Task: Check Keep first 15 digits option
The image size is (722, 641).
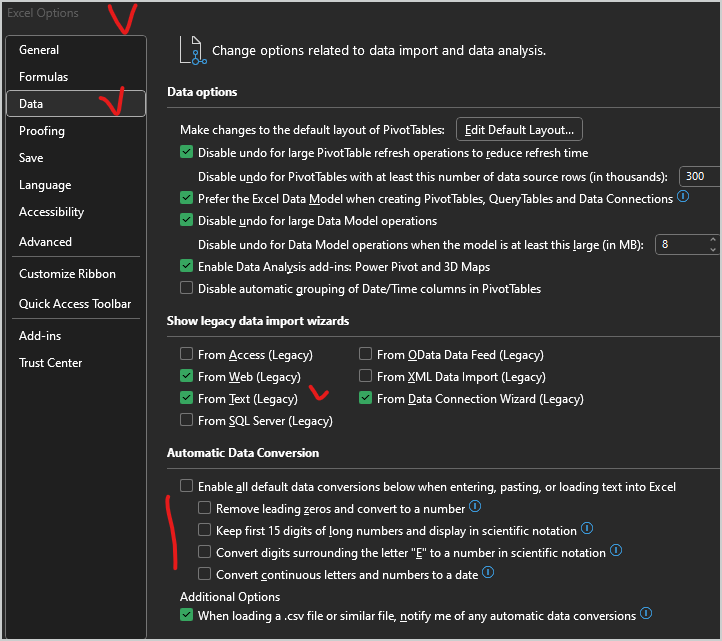Action: pyautogui.click(x=204, y=530)
